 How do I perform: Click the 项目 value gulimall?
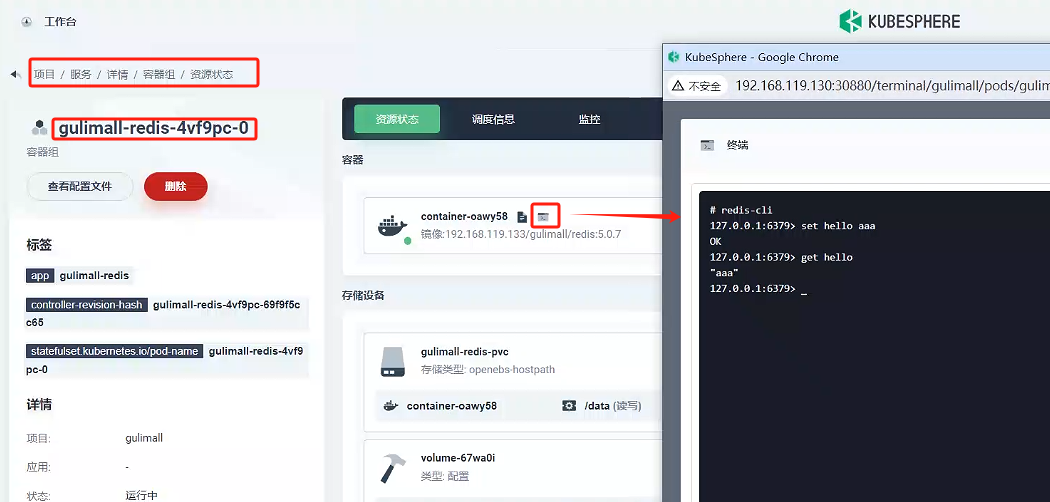click(144, 438)
